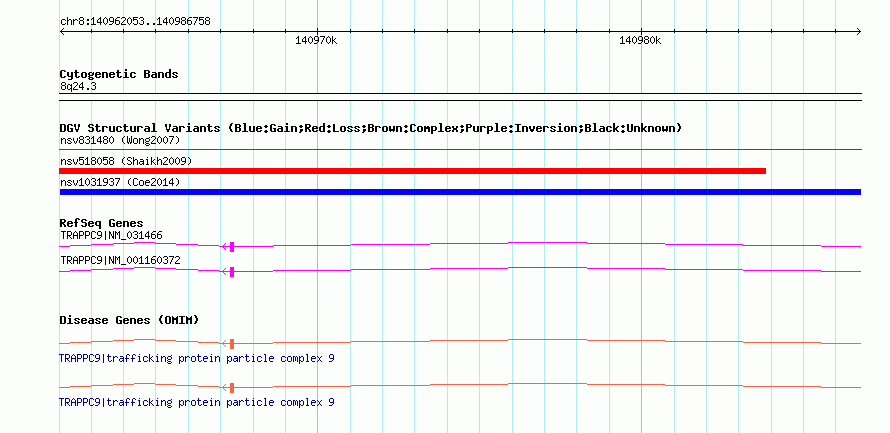Open first TRAPPC9|trafficking protein particle complex 9 link

click(196, 359)
